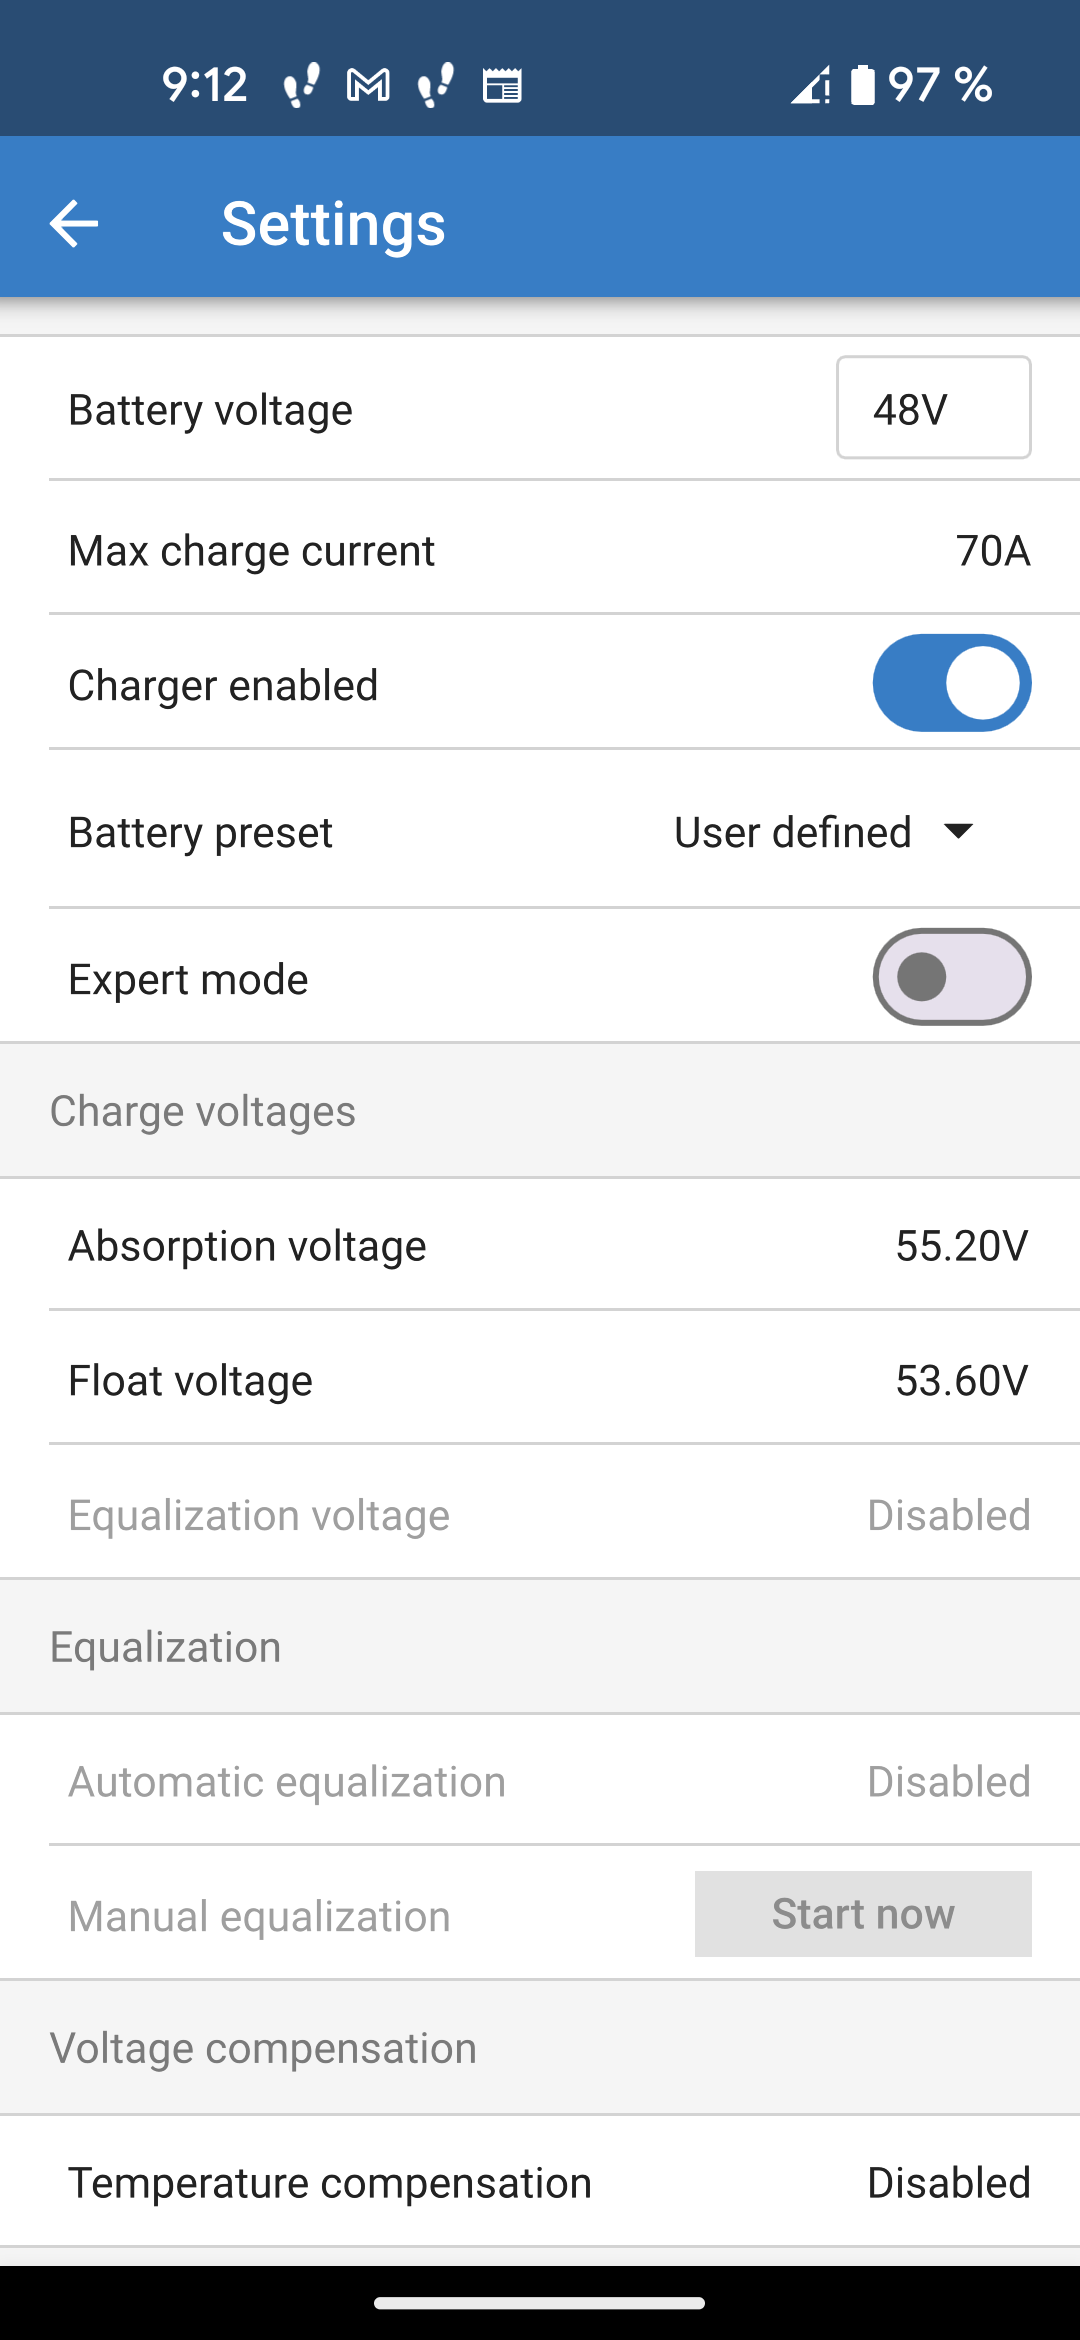
Task: Change the Absorption voltage 55.20V setting
Action: [961, 1246]
